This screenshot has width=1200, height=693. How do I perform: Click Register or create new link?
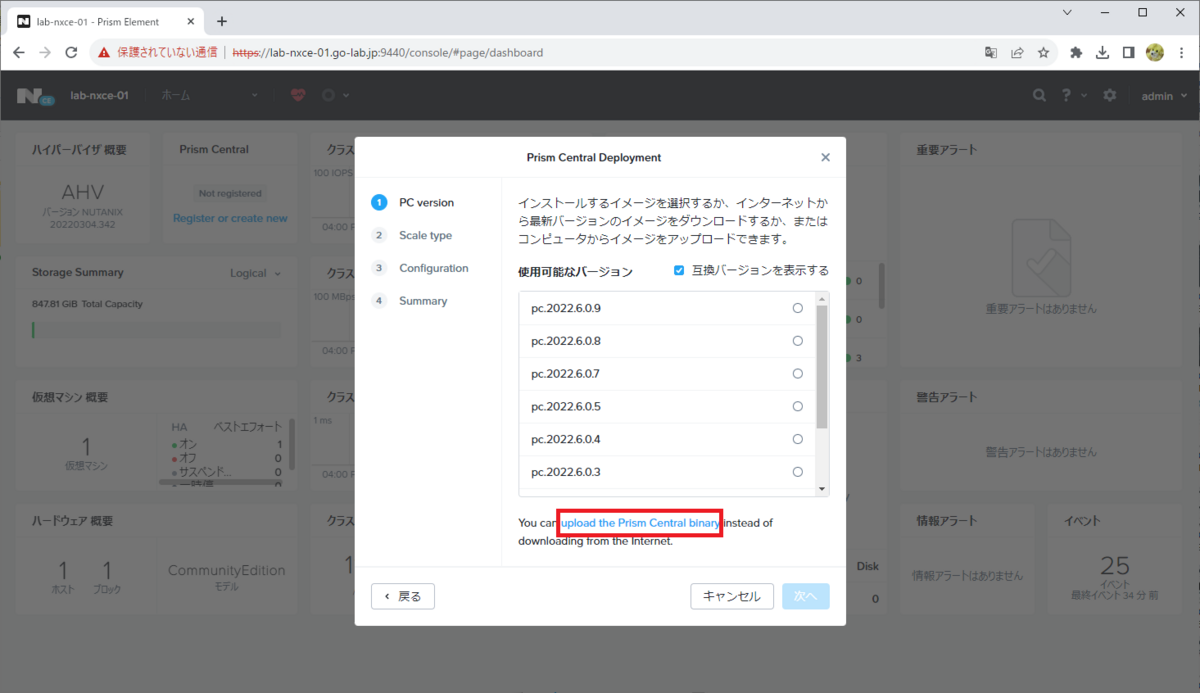pos(230,218)
